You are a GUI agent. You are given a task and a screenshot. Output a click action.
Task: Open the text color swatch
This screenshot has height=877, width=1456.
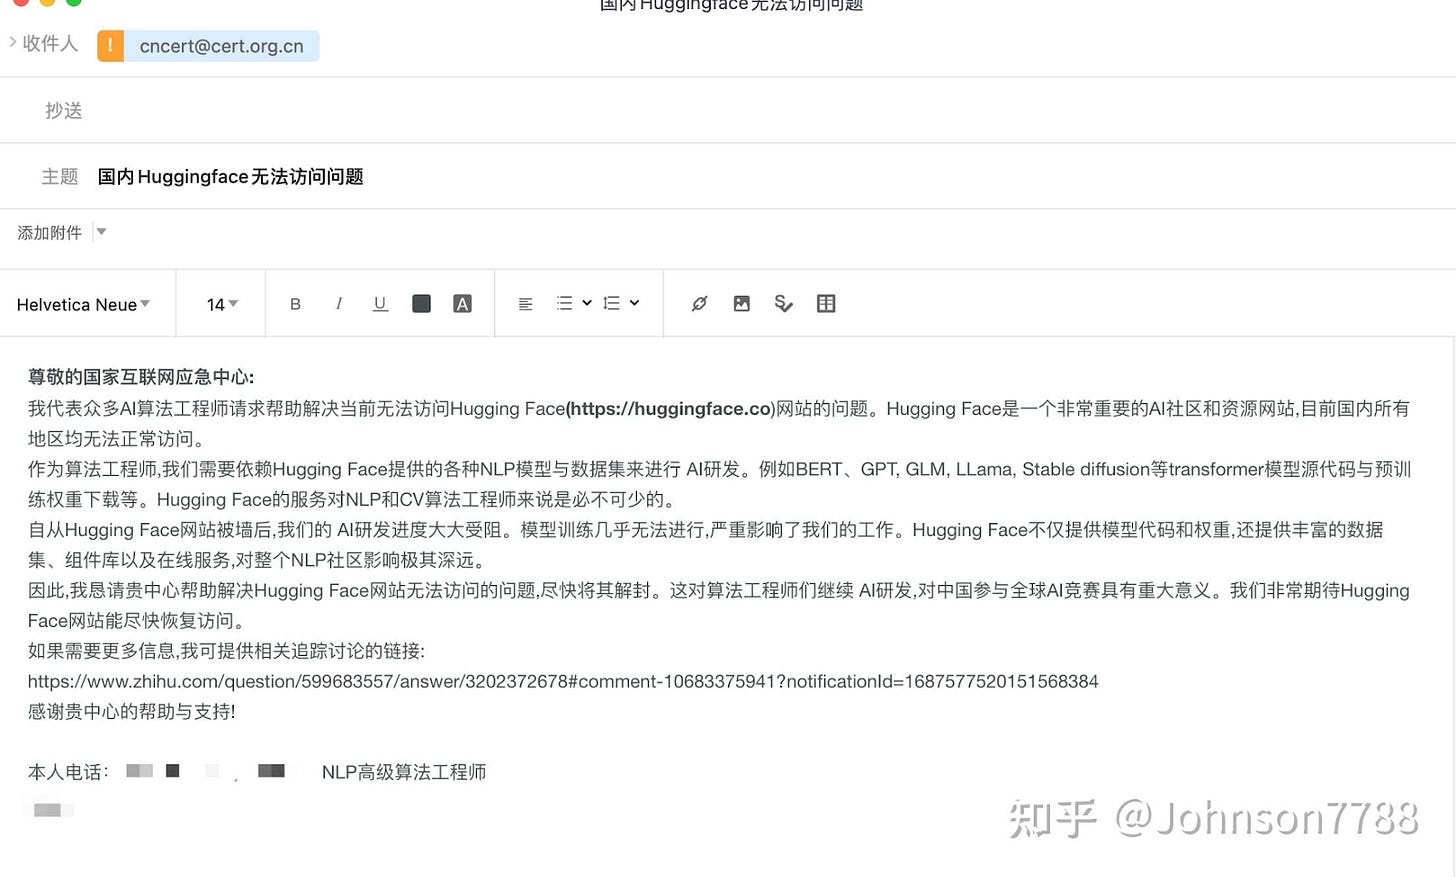421,304
